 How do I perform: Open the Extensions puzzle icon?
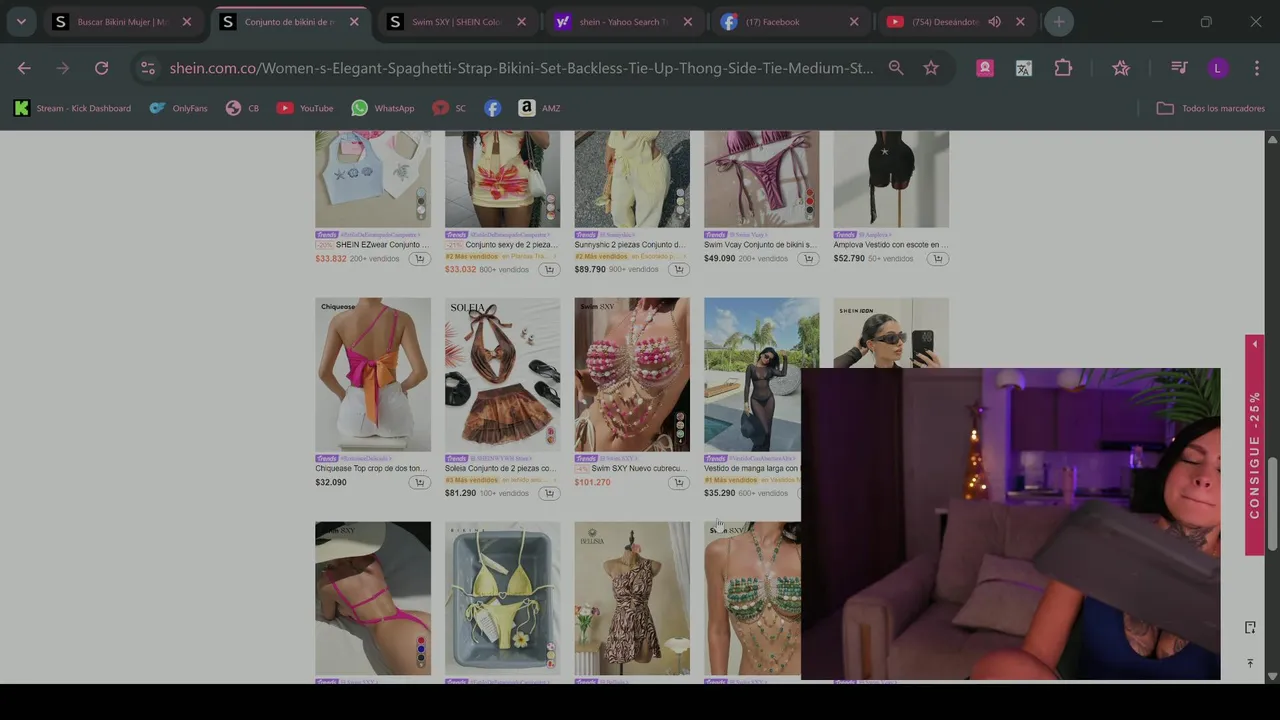pyautogui.click(x=1063, y=68)
